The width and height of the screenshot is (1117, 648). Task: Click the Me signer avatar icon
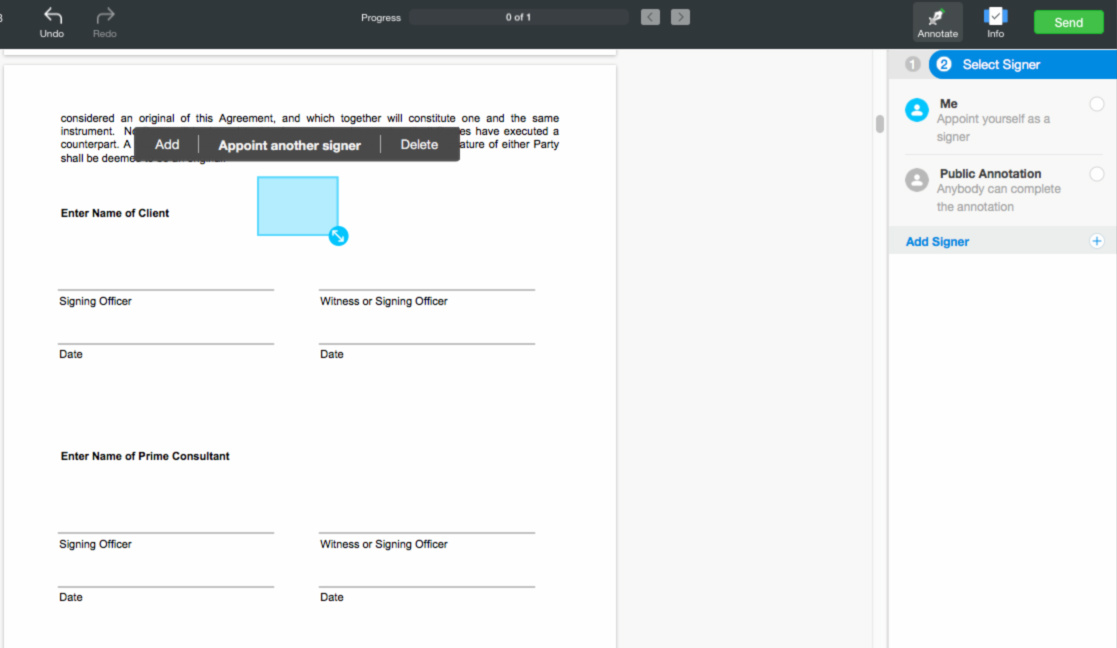click(917, 110)
